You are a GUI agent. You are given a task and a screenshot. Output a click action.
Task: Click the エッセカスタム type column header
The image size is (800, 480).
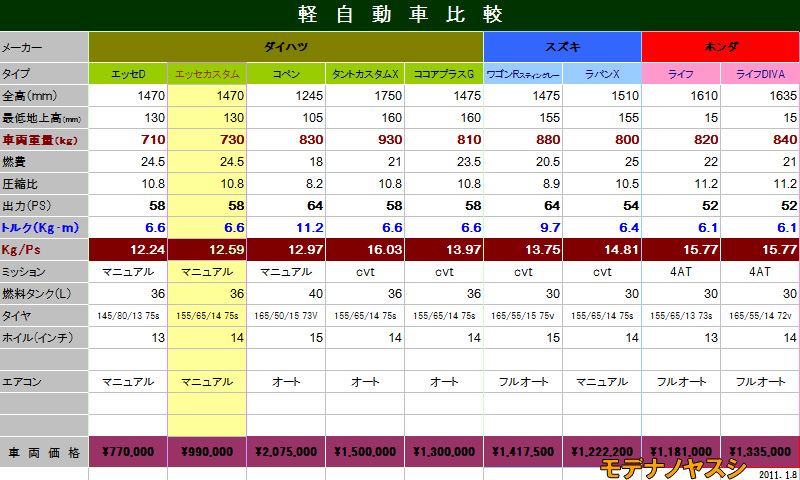(207, 74)
